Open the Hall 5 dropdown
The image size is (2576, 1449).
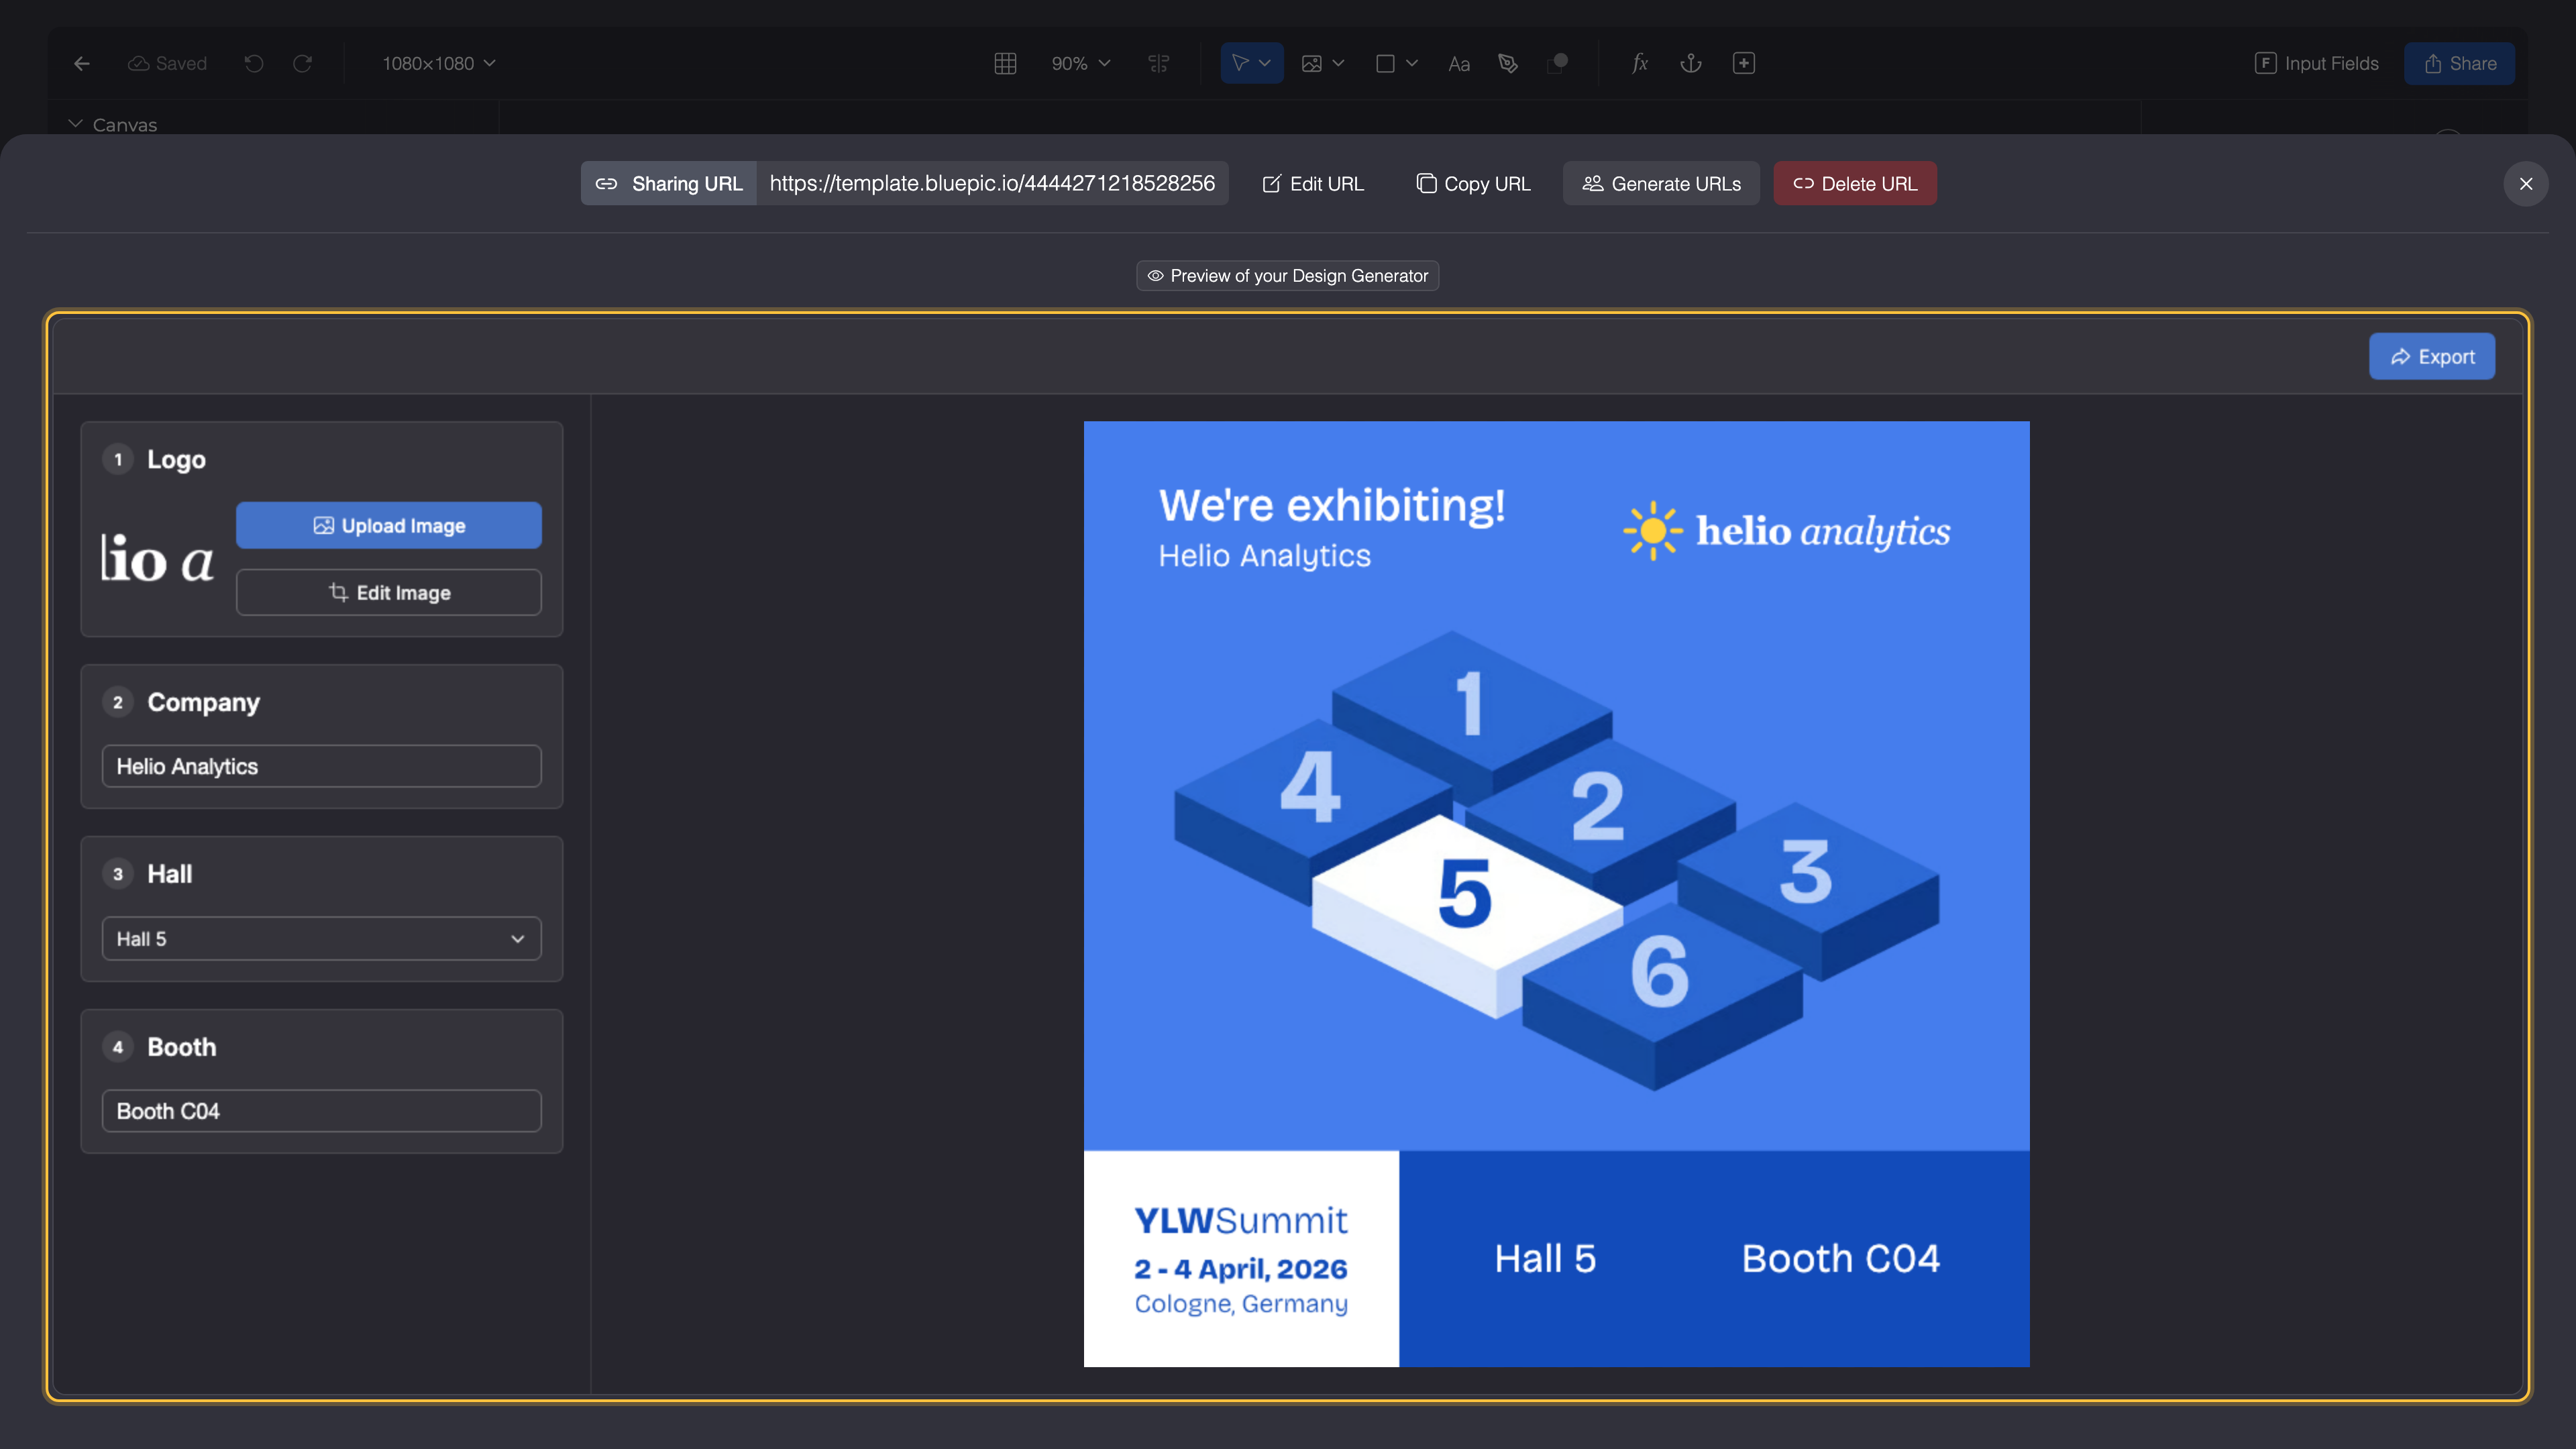coord(321,938)
